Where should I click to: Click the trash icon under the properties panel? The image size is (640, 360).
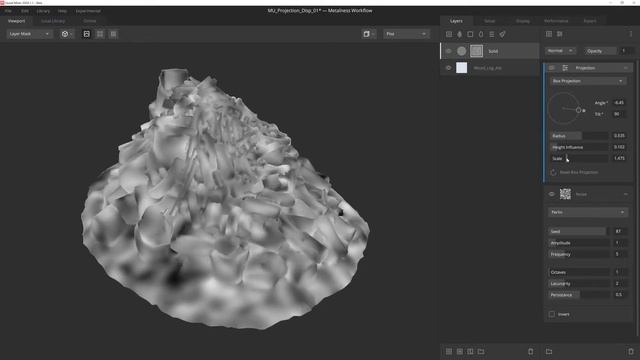click(631, 351)
